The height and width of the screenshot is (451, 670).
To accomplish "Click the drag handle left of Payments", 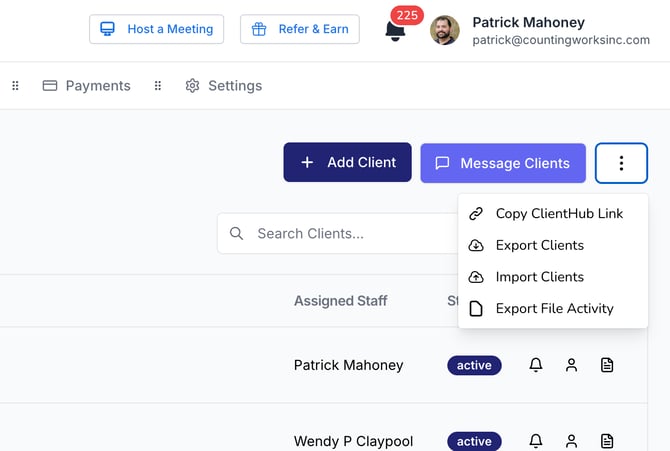I will click(15, 86).
